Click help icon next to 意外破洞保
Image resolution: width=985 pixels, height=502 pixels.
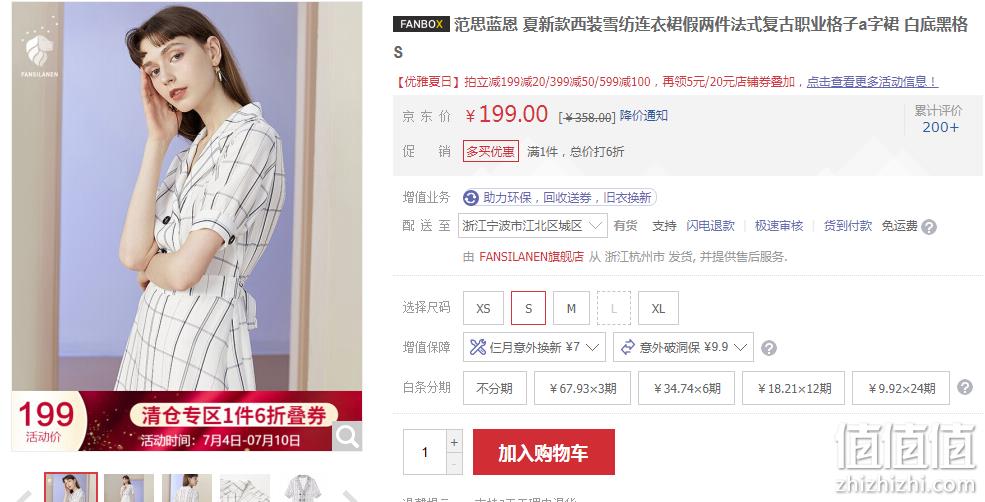coord(768,348)
